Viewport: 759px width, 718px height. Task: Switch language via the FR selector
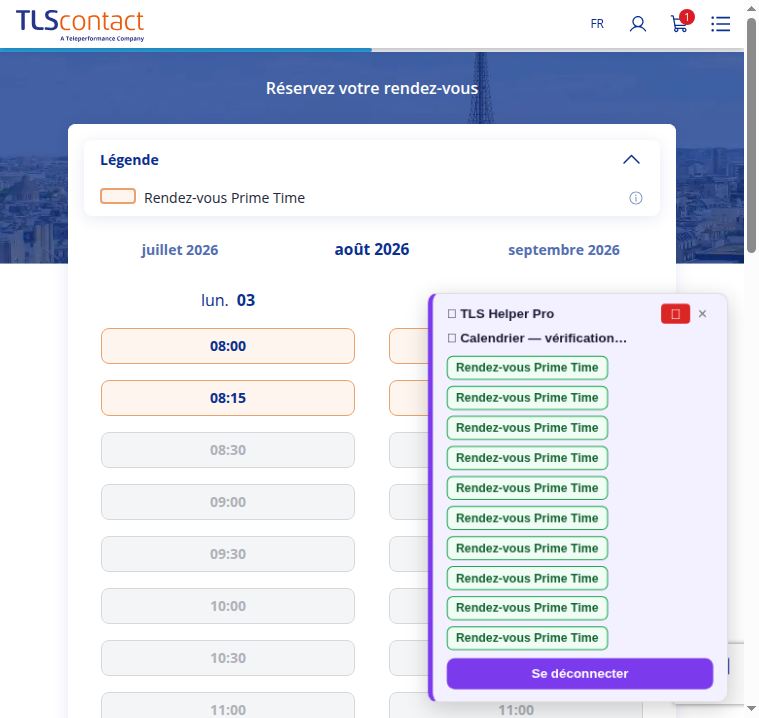[597, 24]
